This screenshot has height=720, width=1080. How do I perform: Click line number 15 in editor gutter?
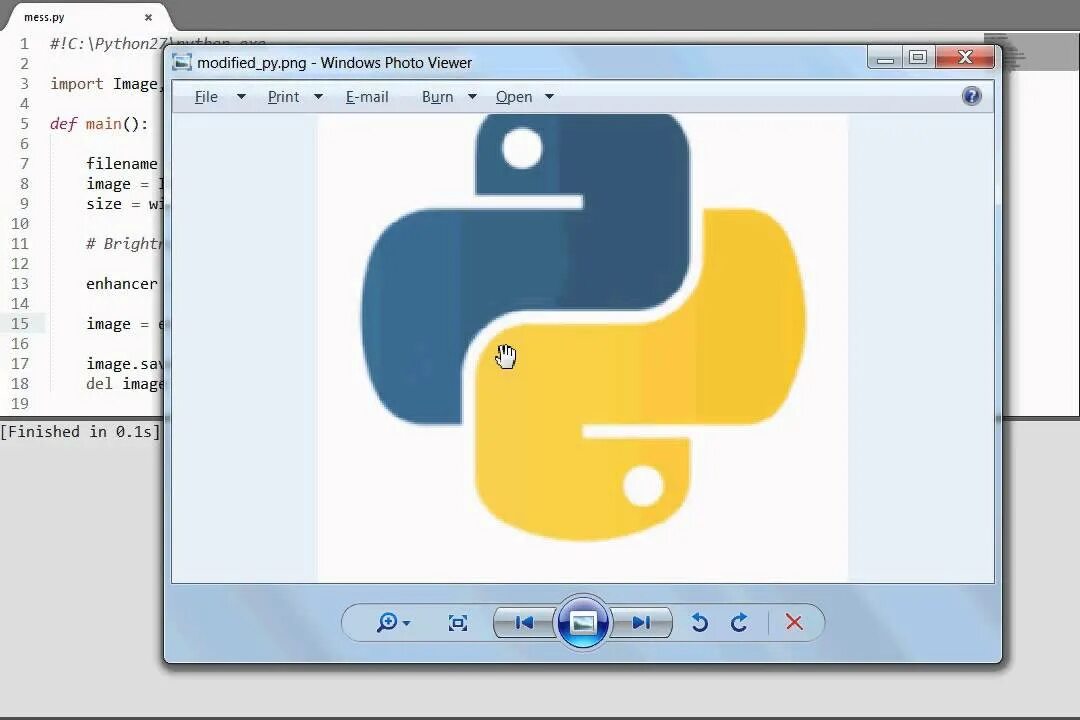20,323
